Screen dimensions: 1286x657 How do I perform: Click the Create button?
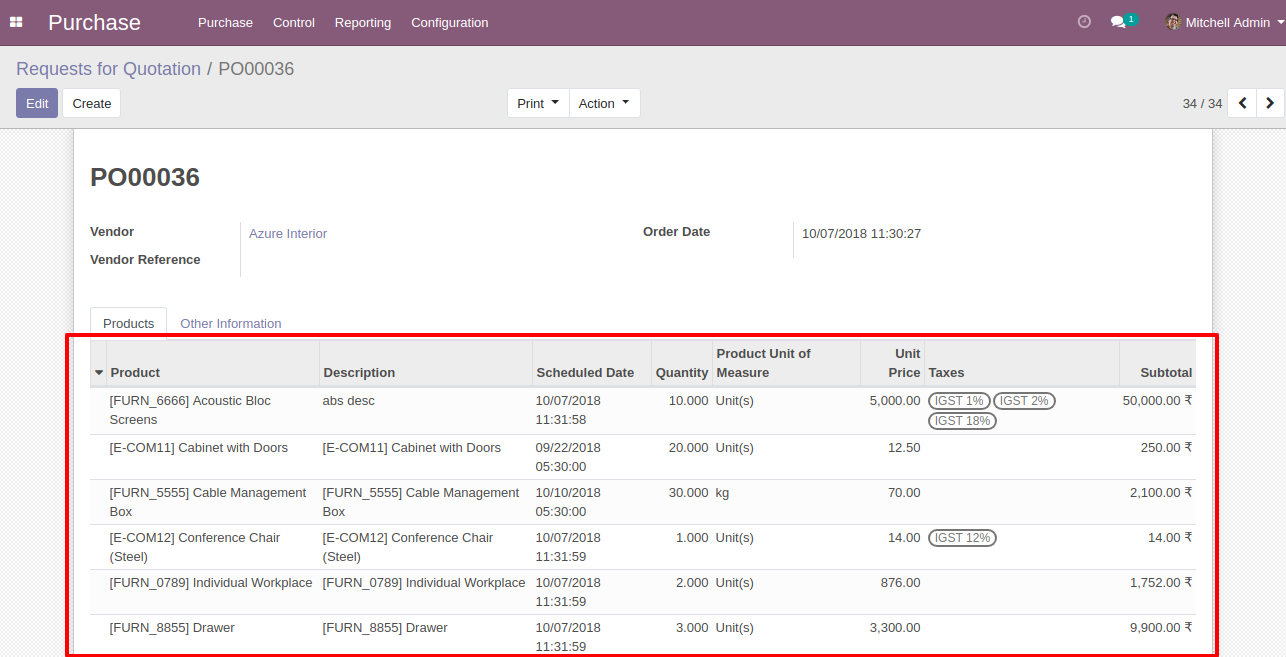[x=92, y=103]
